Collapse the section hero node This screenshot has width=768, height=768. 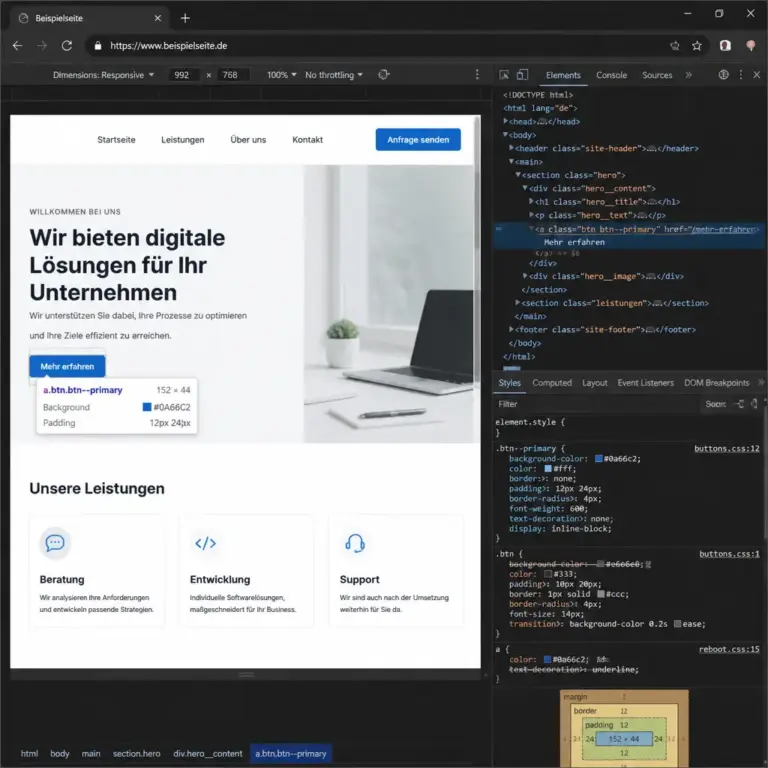tap(518, 175)
